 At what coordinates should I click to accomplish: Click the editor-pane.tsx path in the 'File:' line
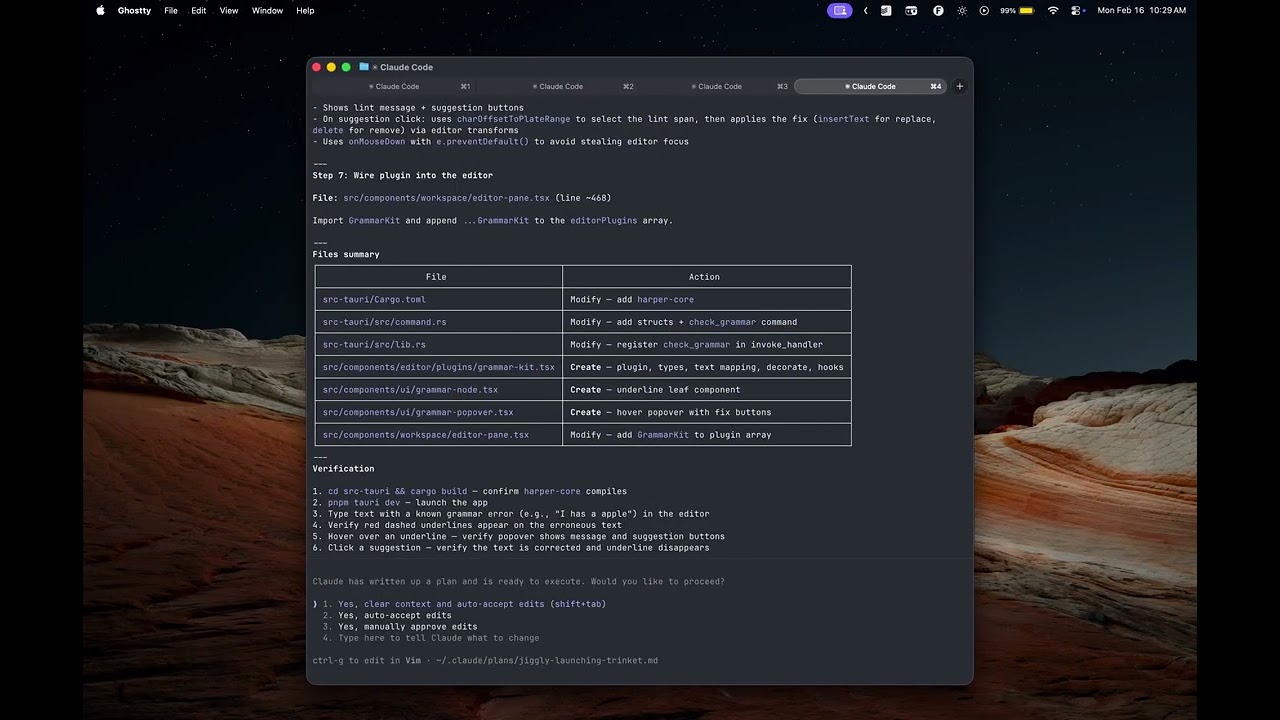[446, 198]
